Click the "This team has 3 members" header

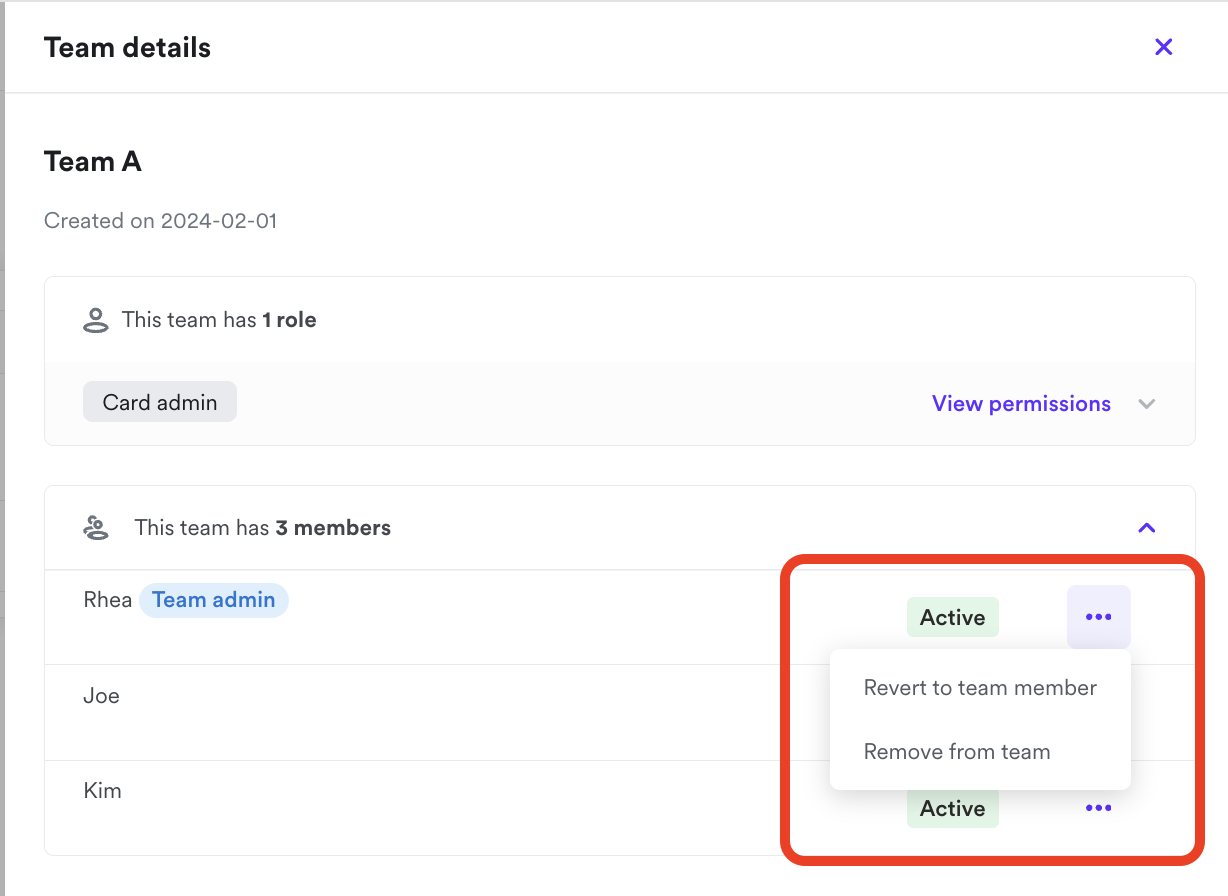(x=262, y=528)
